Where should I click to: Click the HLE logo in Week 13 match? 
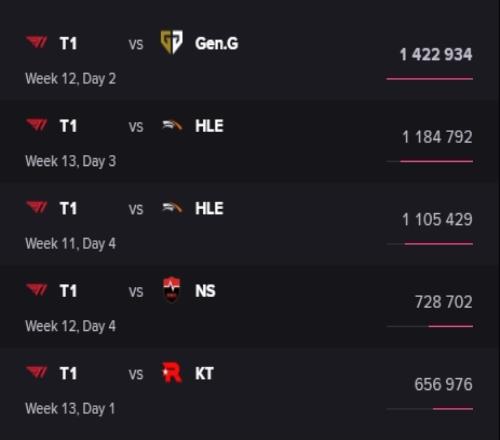point(172,126)
